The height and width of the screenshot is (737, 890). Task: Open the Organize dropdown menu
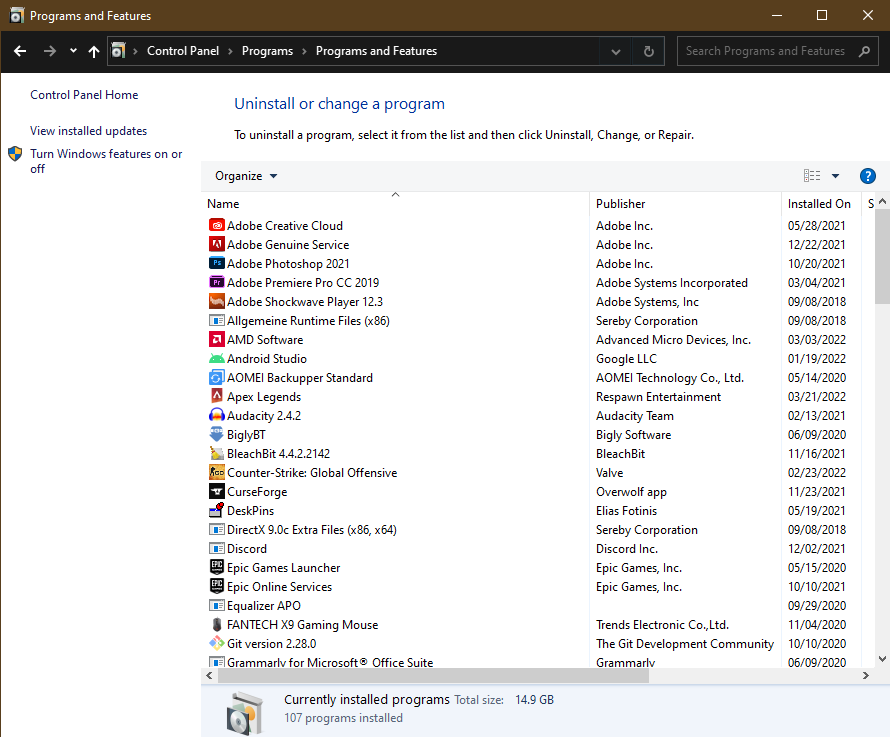tap(246, 176)
